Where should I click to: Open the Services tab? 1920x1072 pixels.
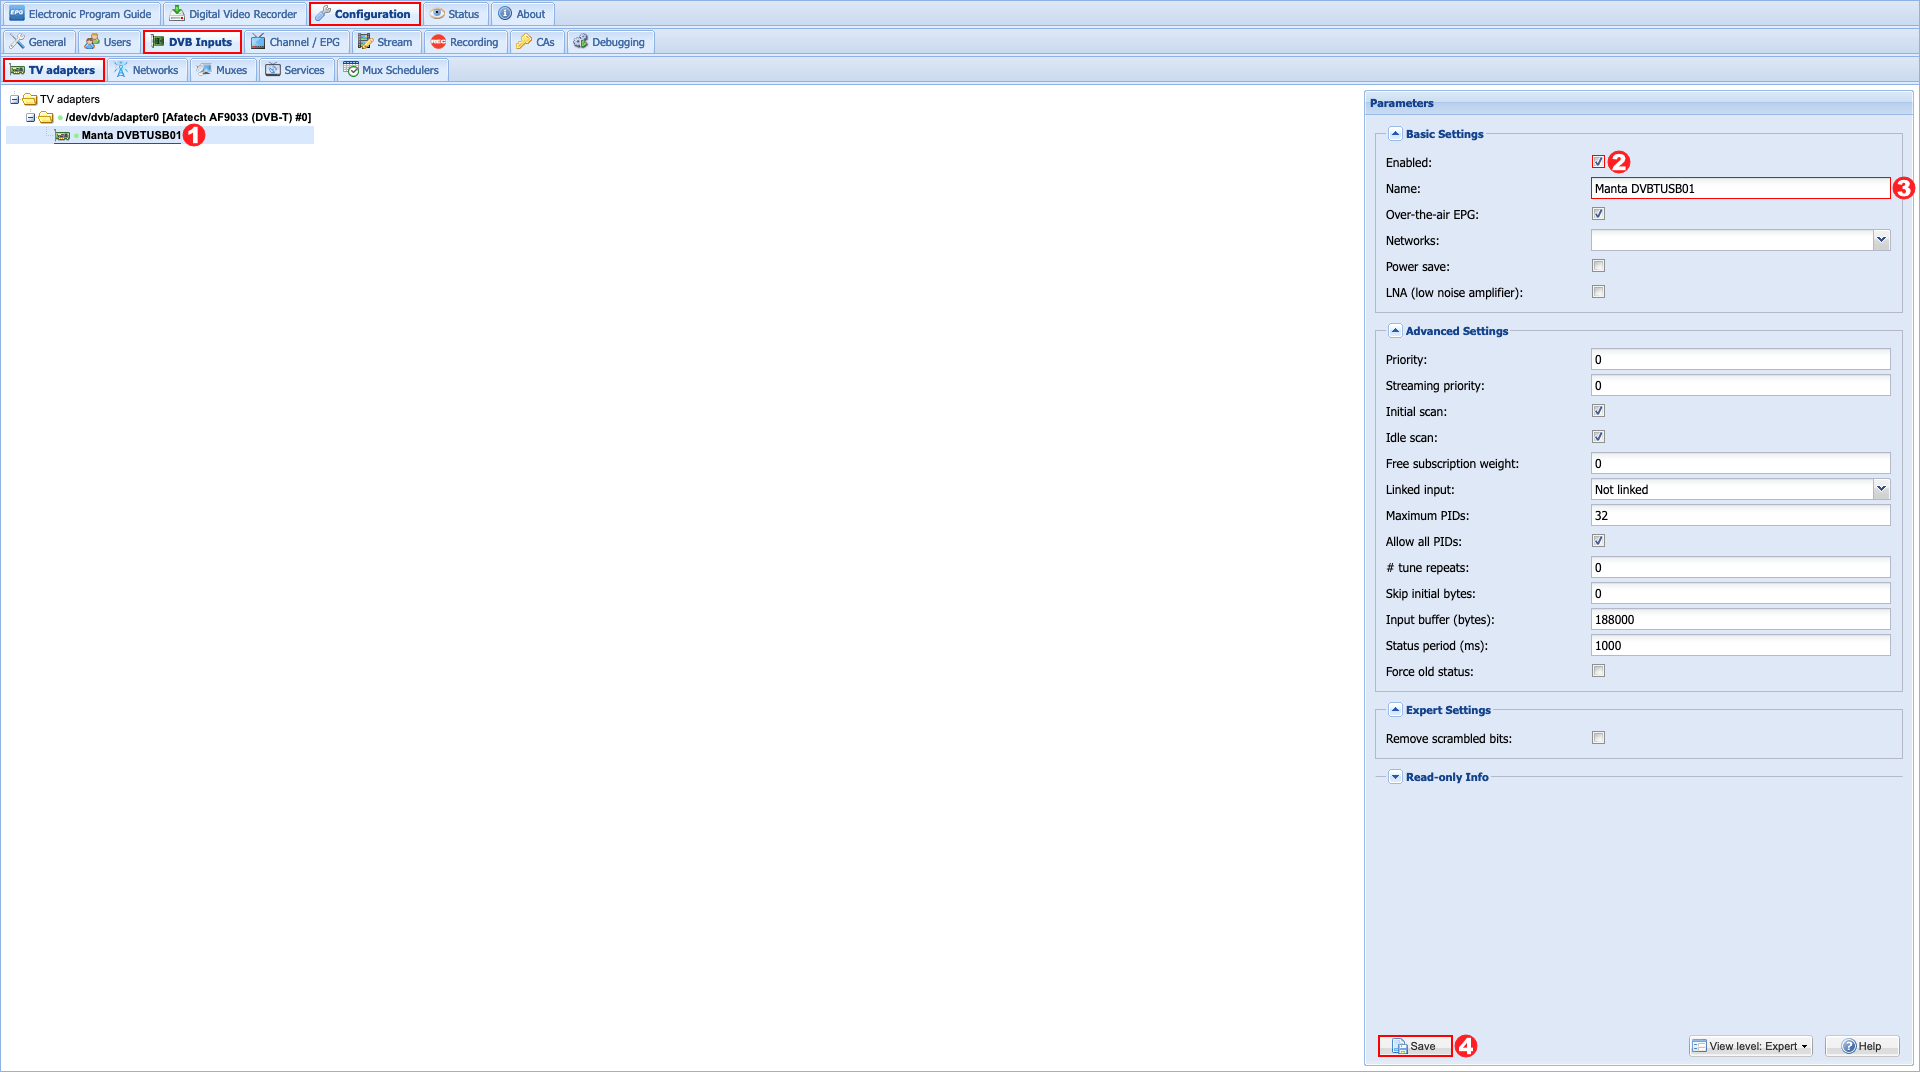[x=295, y=70]
